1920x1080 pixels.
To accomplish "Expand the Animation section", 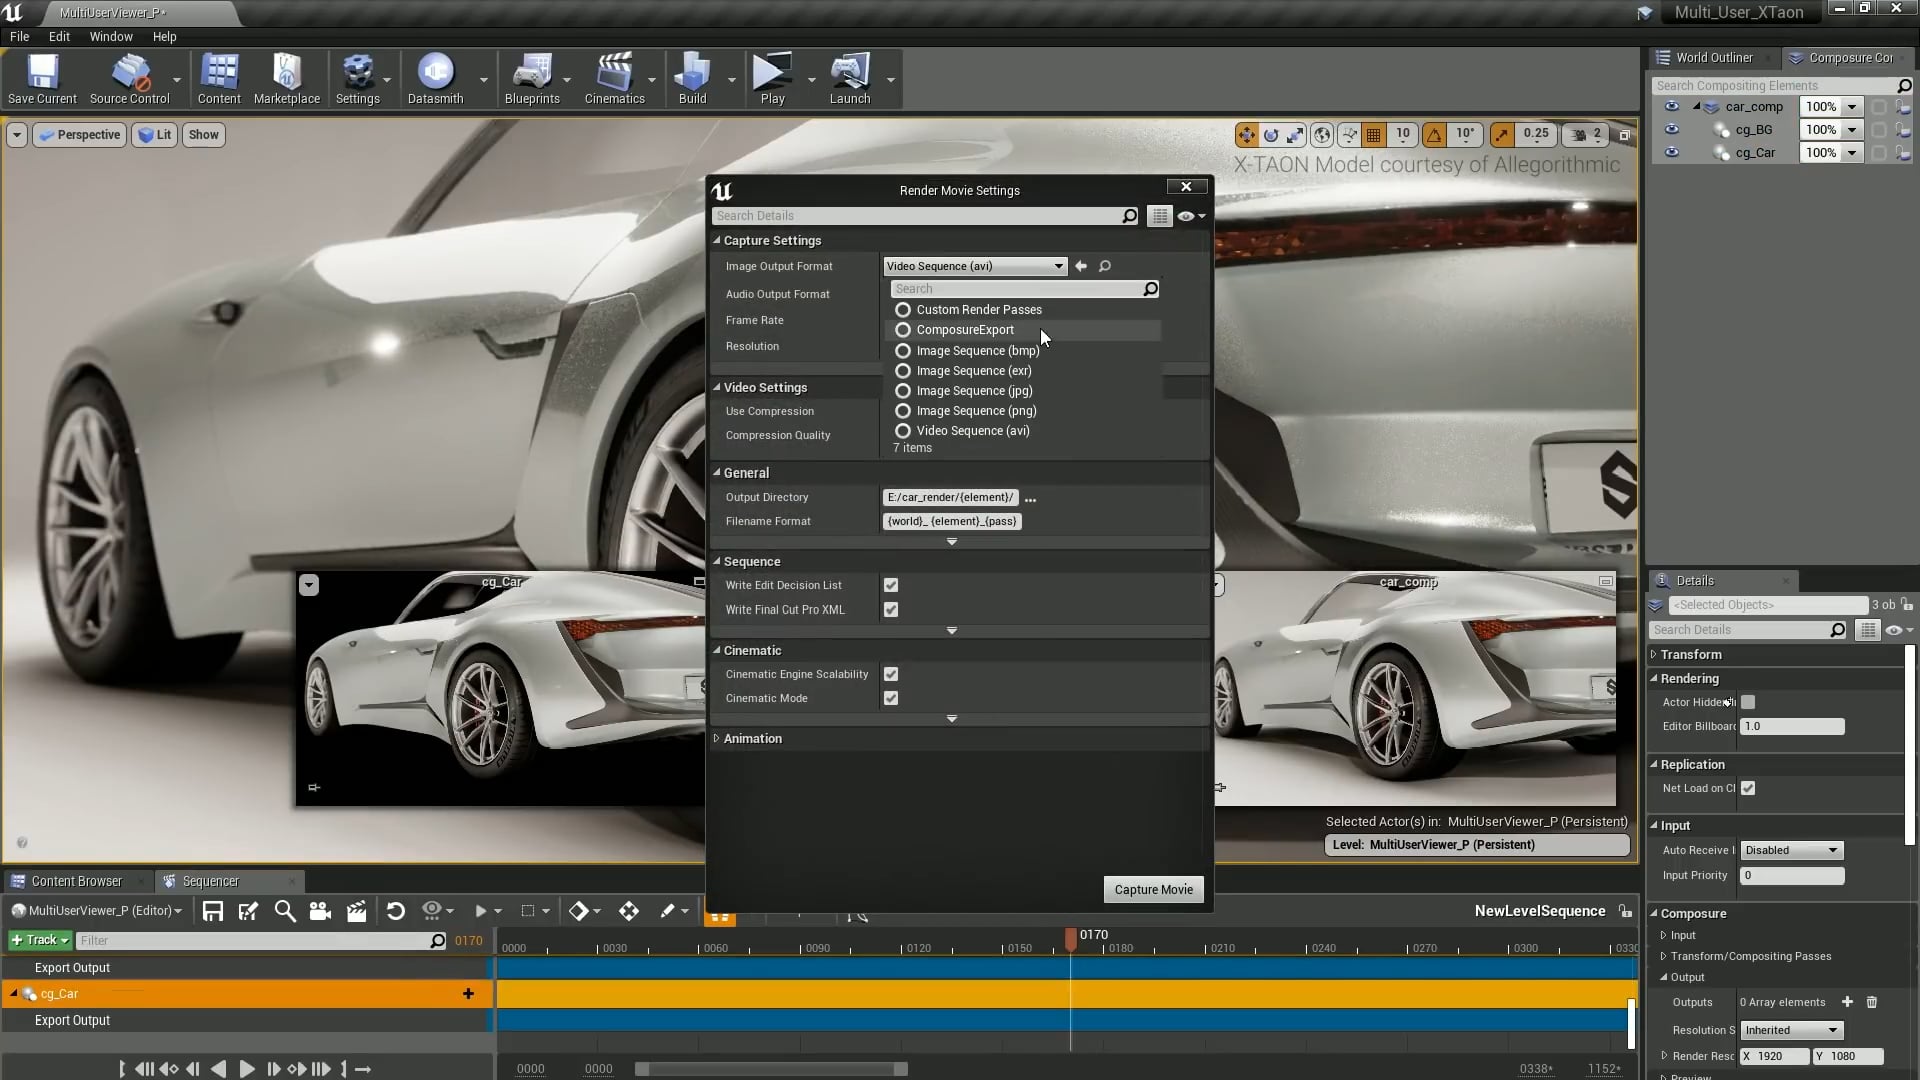I will 717,739.
